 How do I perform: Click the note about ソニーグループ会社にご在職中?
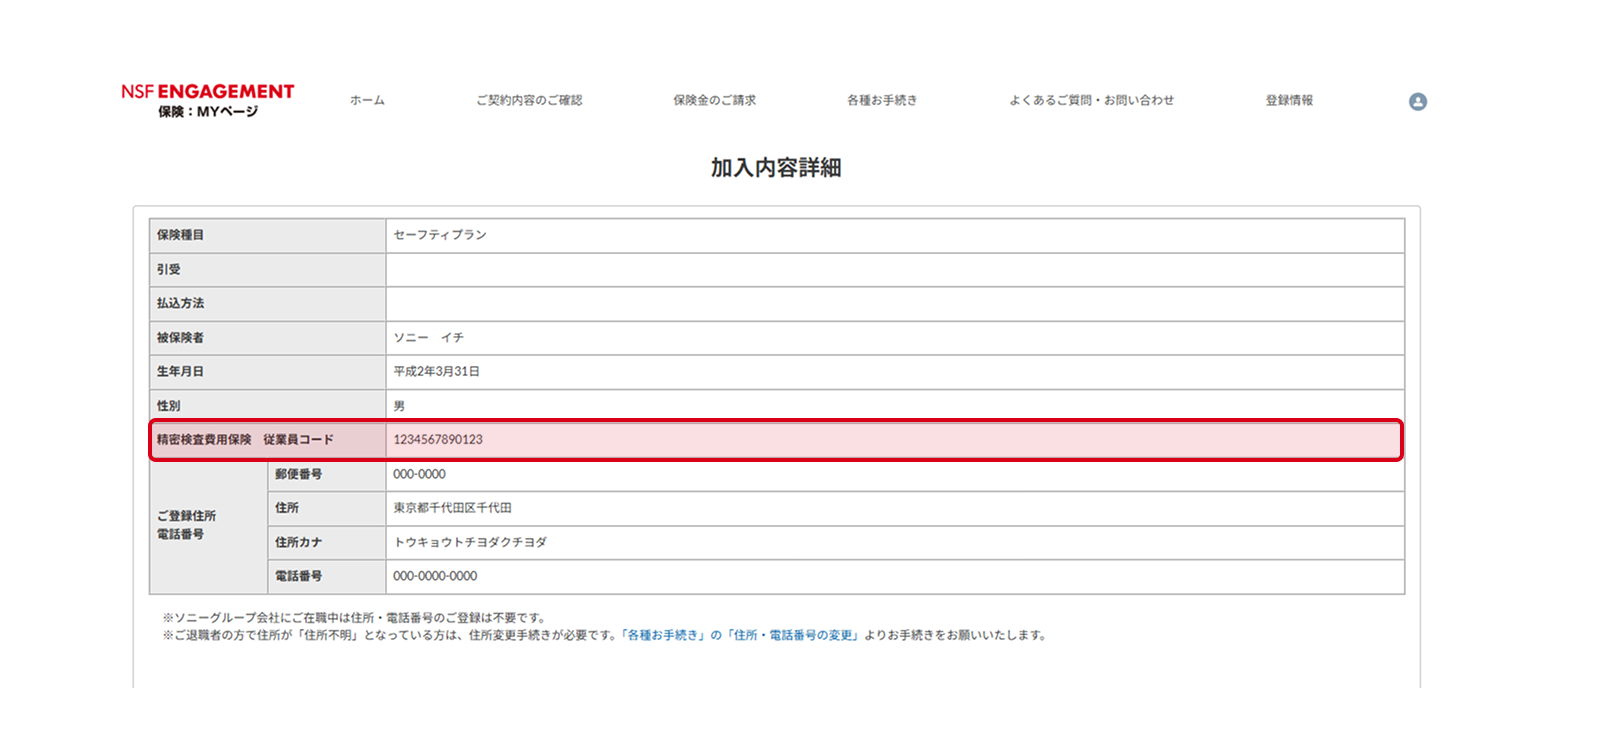tap(354, 618)
